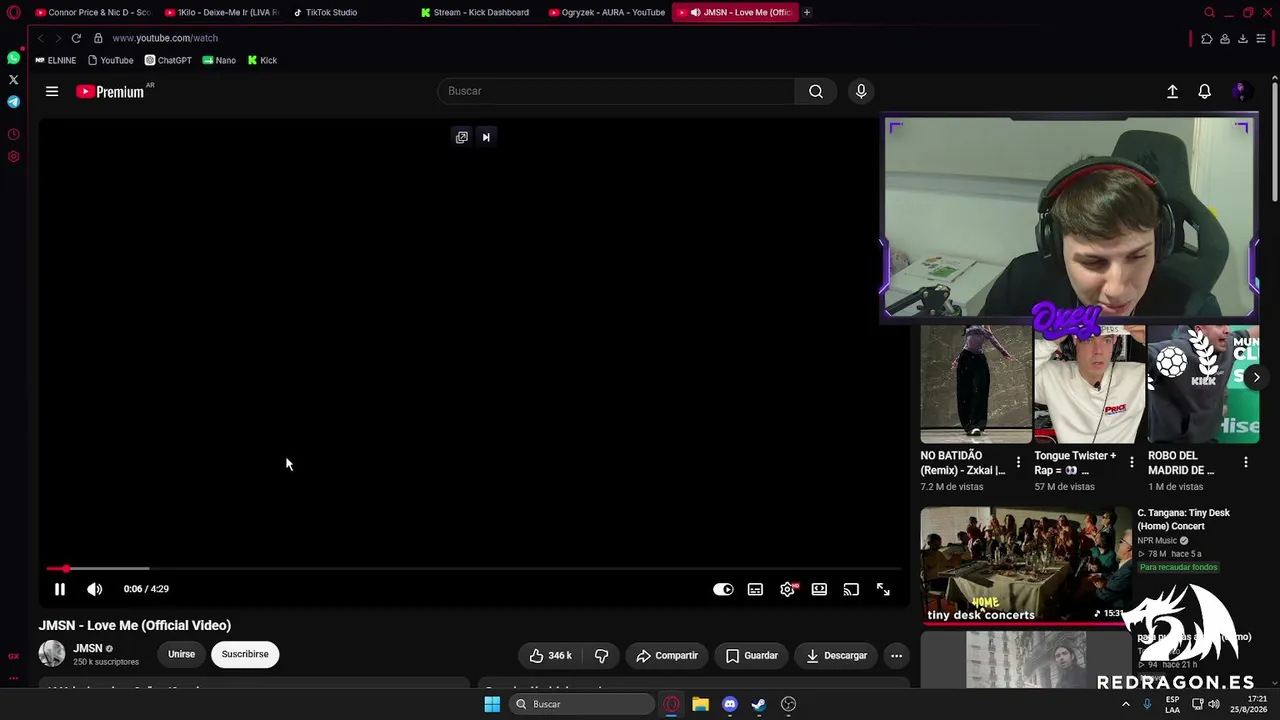
Task: Click the address bar URL
Action: (165, 38)
